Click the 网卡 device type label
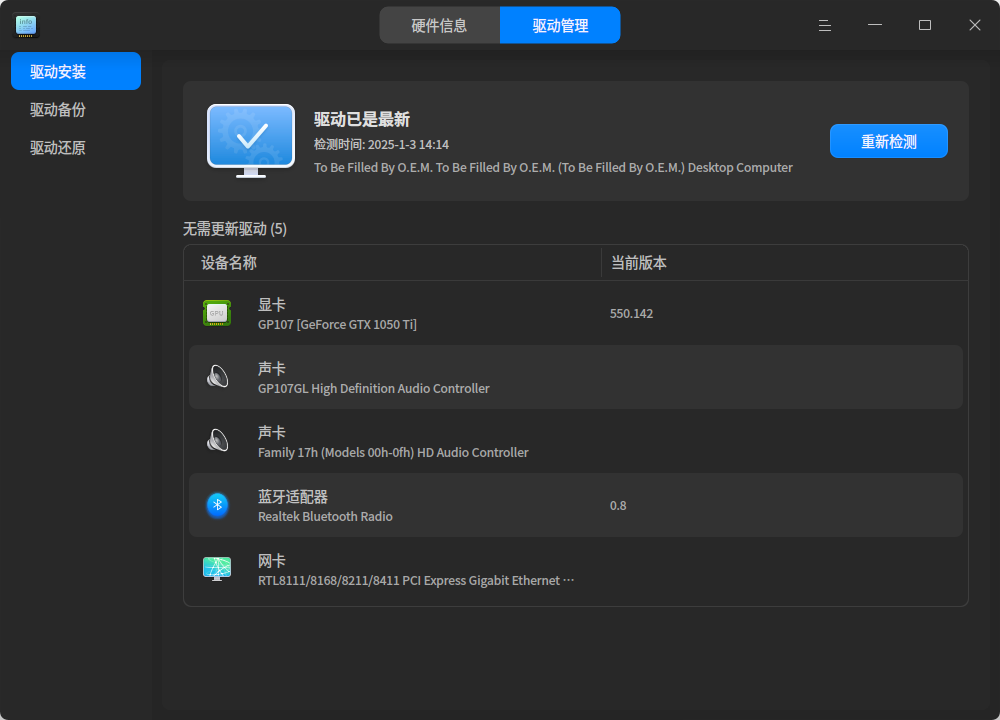Image resolution: width=1000 pixels, height=720 pixels. [x=272, y=561]
